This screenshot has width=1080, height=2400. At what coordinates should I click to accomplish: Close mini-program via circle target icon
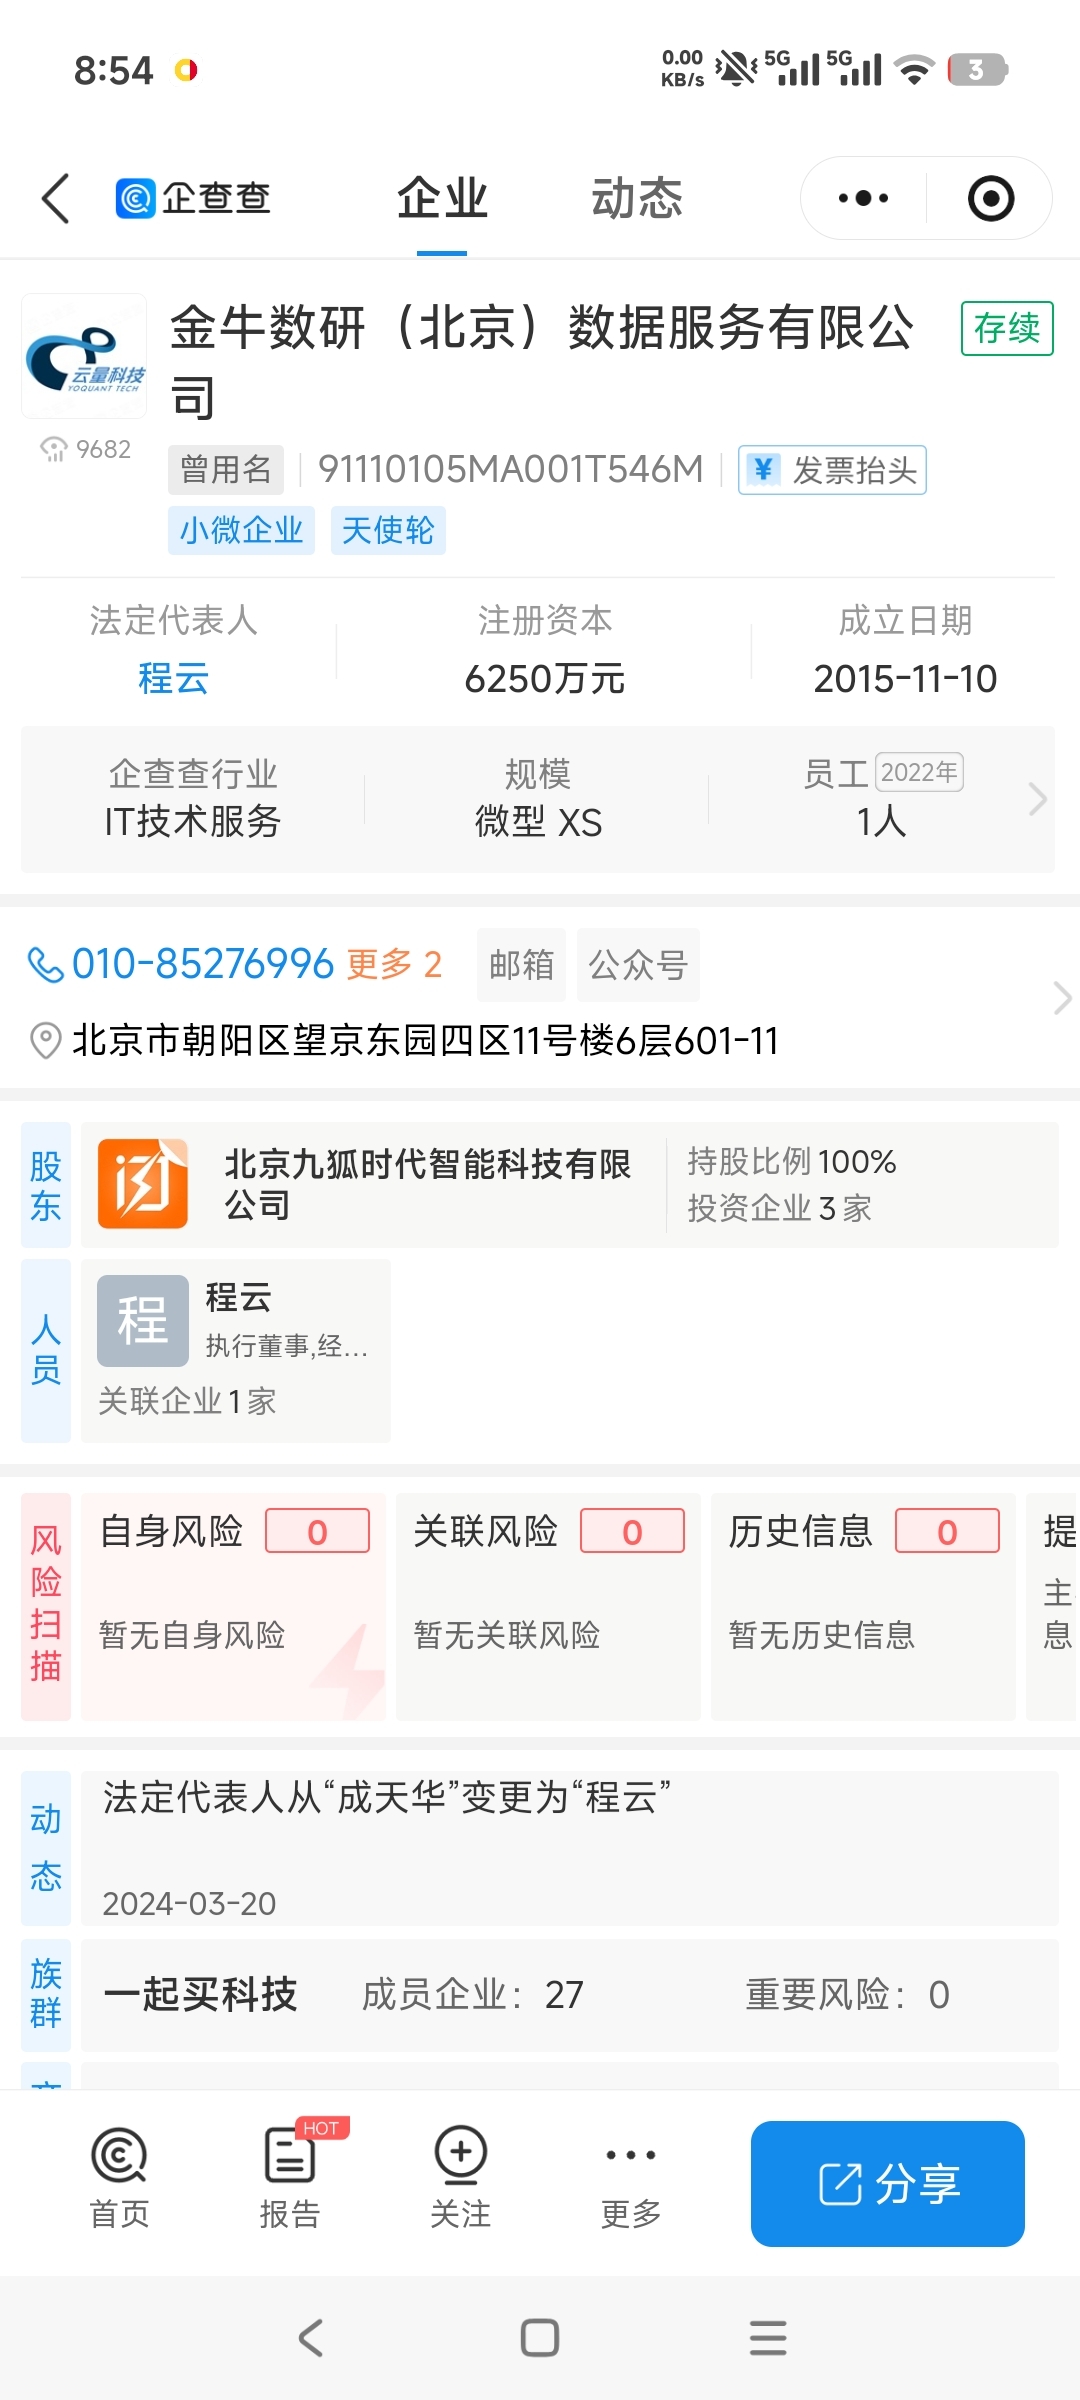point(991,198)
